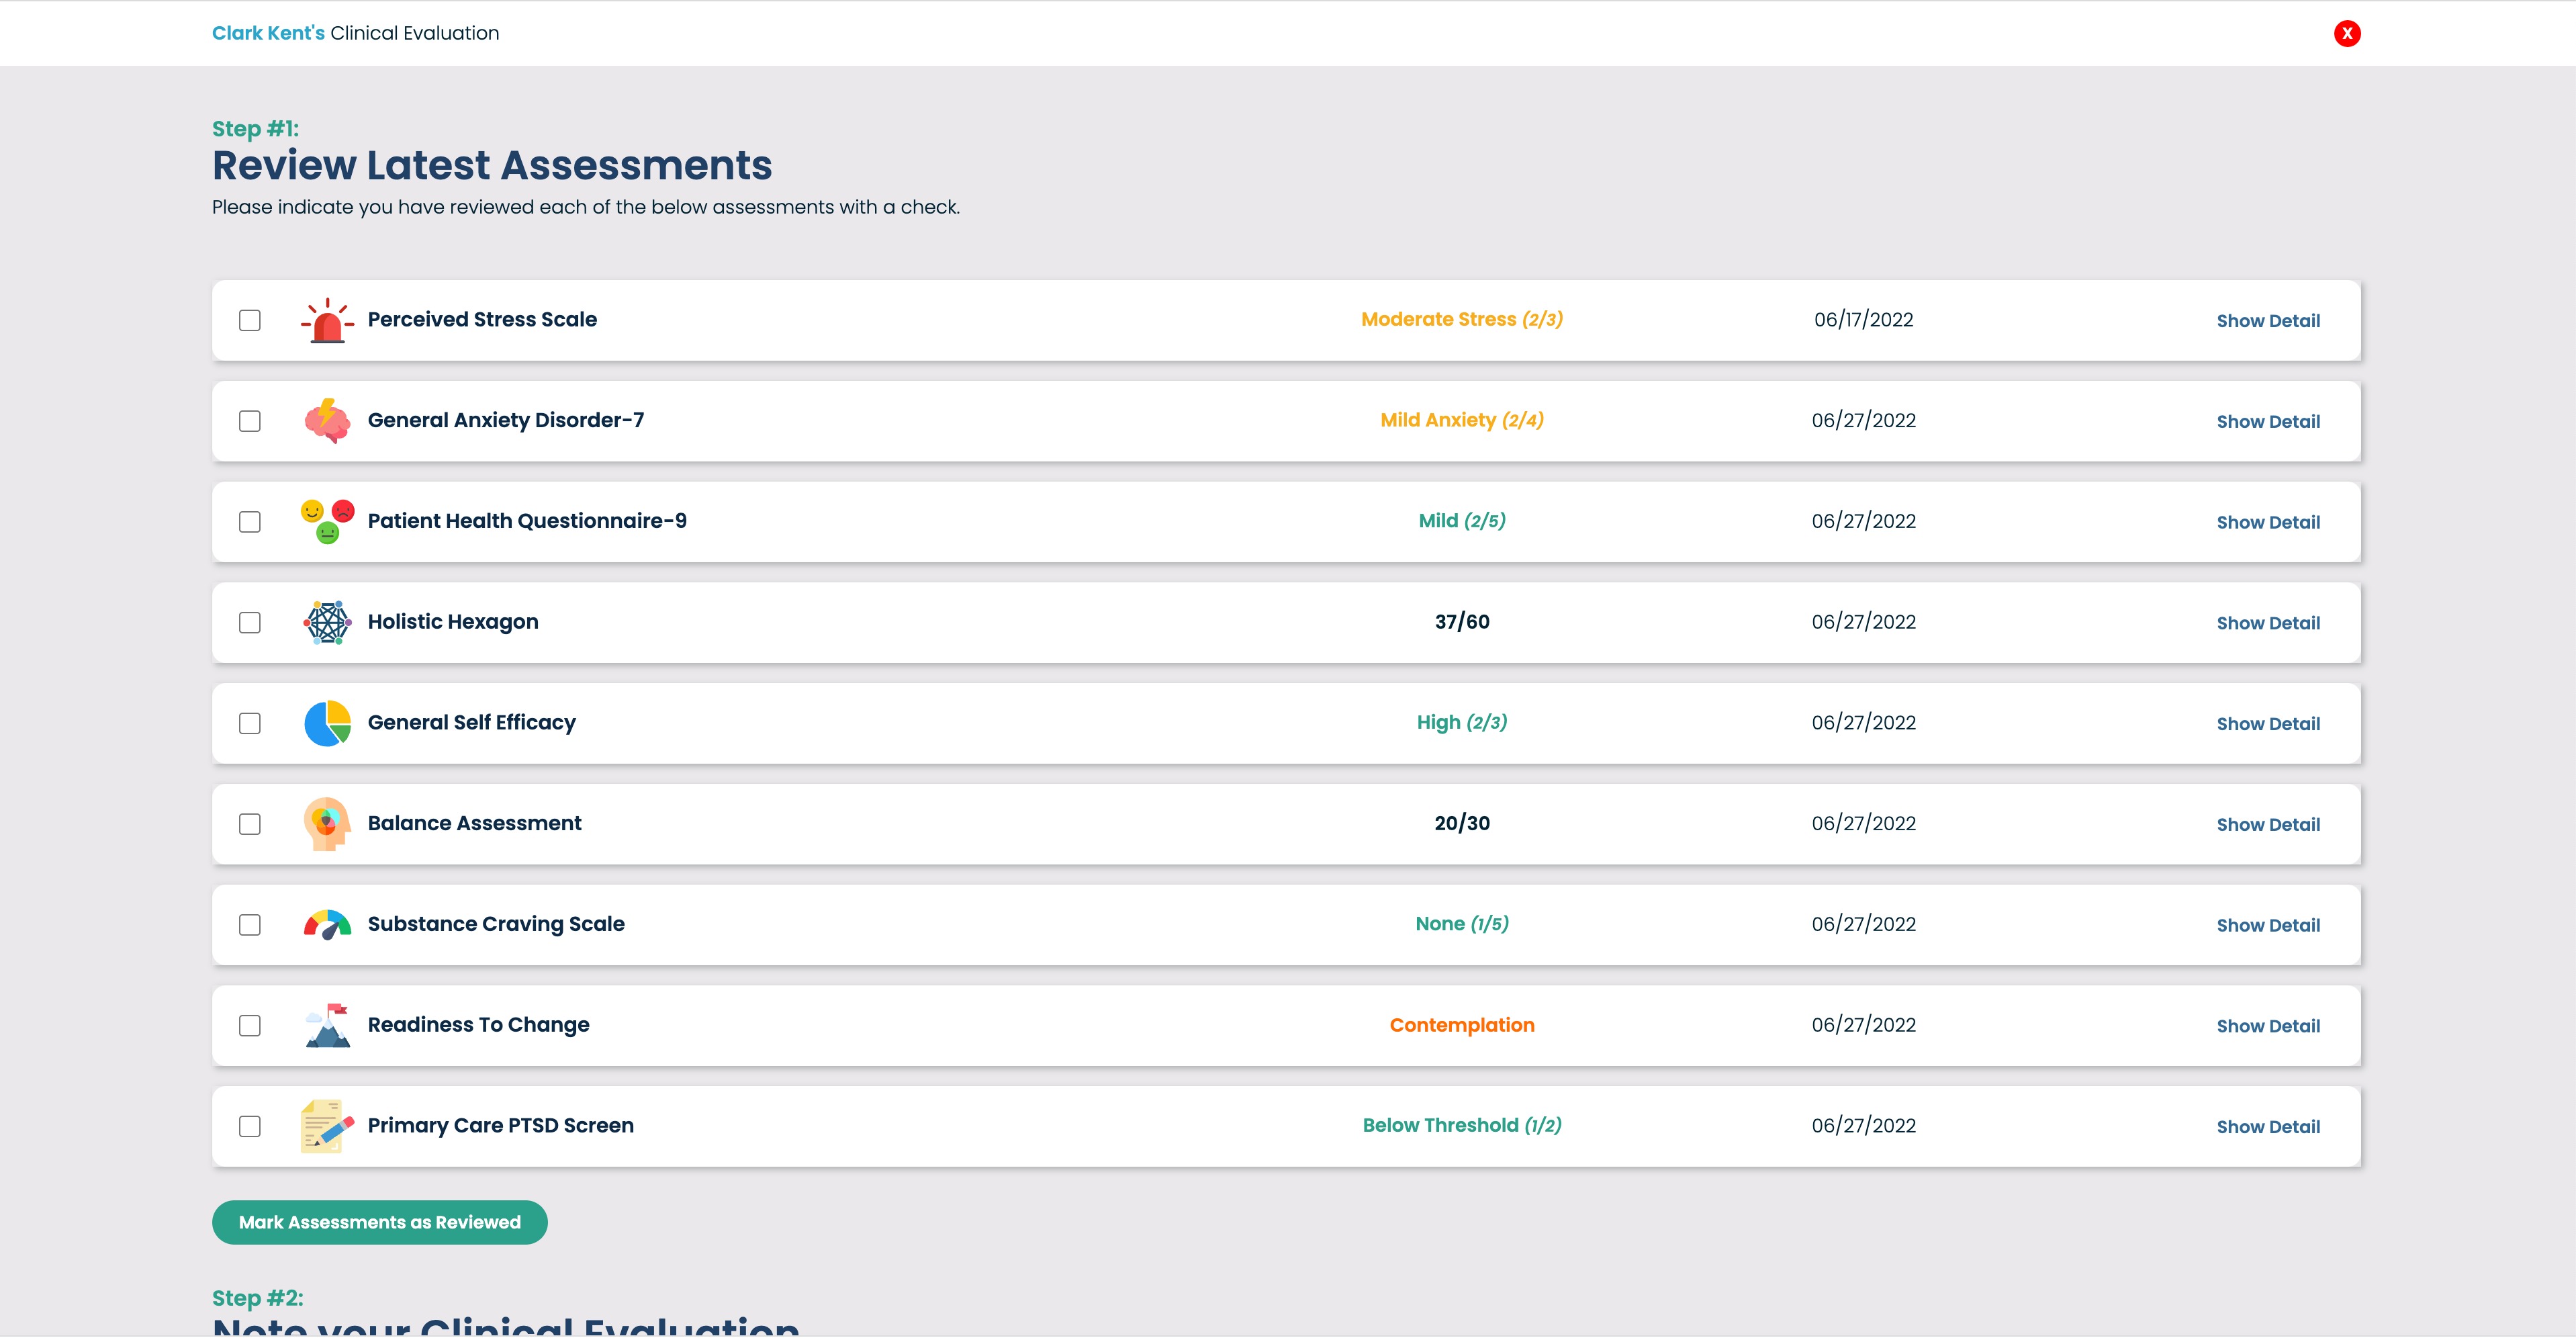Click the Holistic Hexagon network icon
Image resolution: width=2576 pixels, height=1338 pixels.
tap(327, 623)
